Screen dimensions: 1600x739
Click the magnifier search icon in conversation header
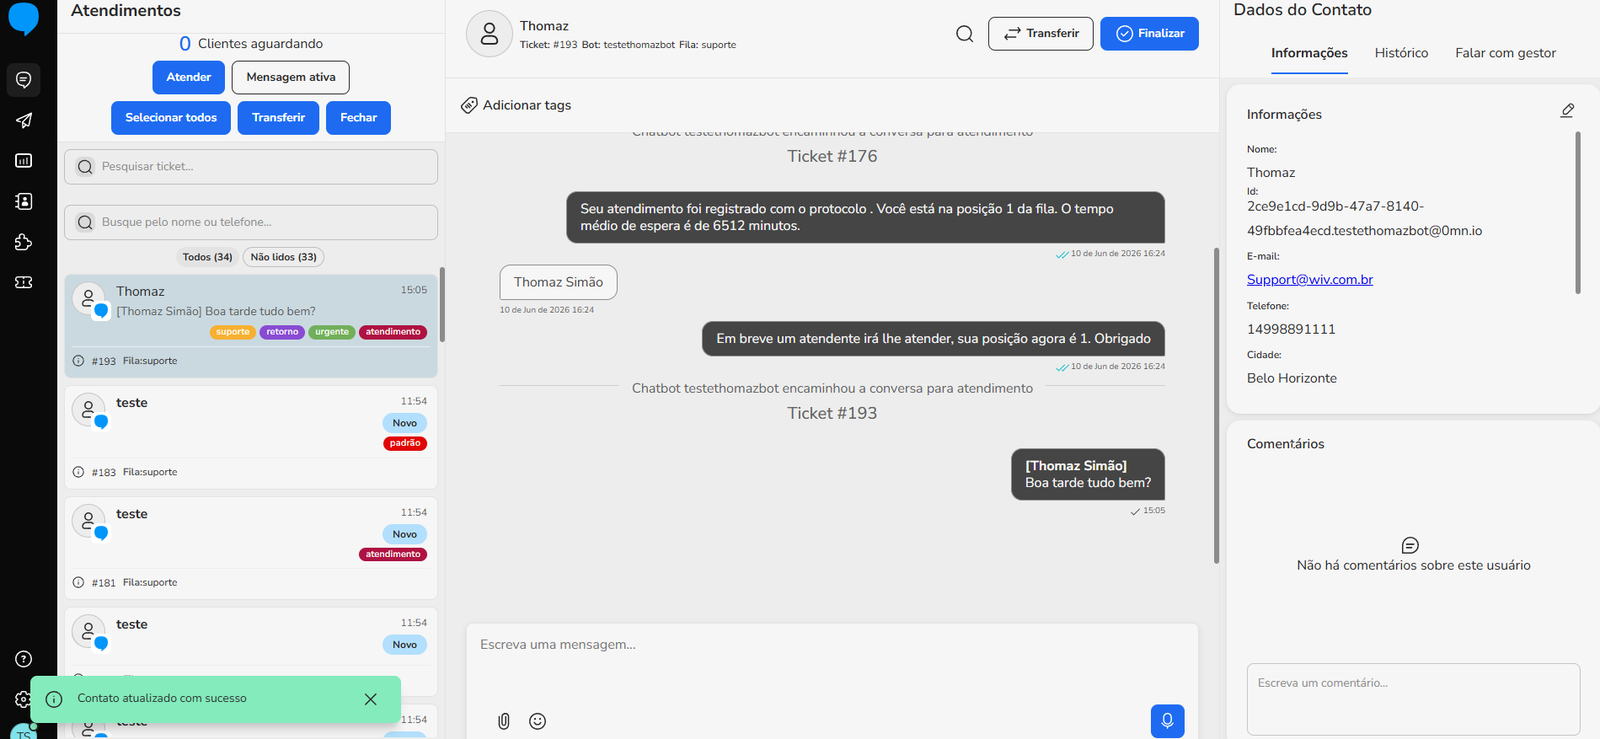click(964, 34)
